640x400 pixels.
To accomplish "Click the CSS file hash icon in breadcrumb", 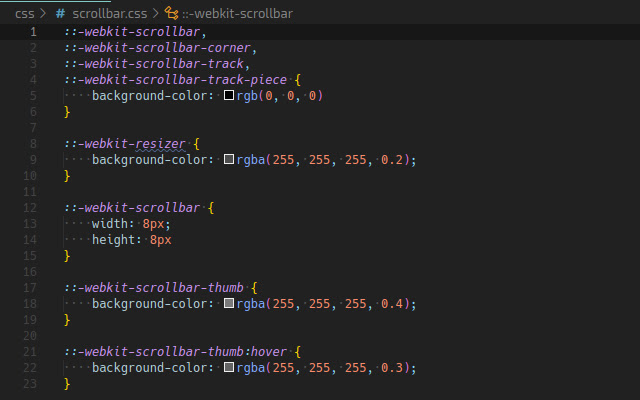I will tap(60, 13).
